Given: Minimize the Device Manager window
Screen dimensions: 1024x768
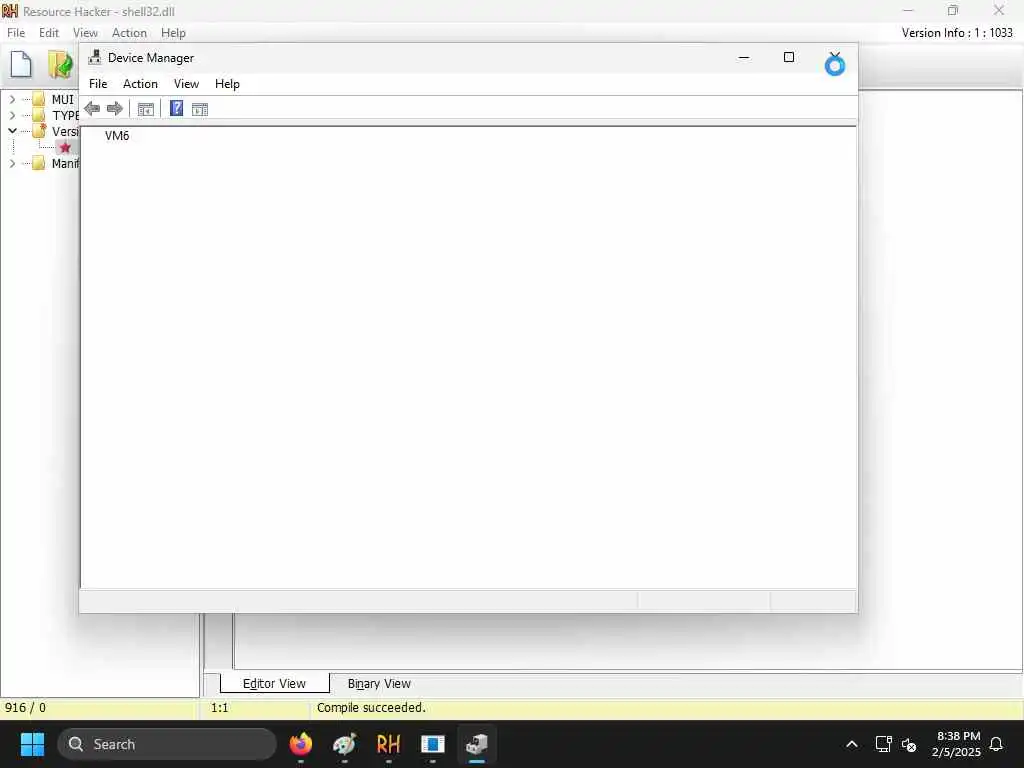Looking at the screenshot, I should (x=743, y=57).
